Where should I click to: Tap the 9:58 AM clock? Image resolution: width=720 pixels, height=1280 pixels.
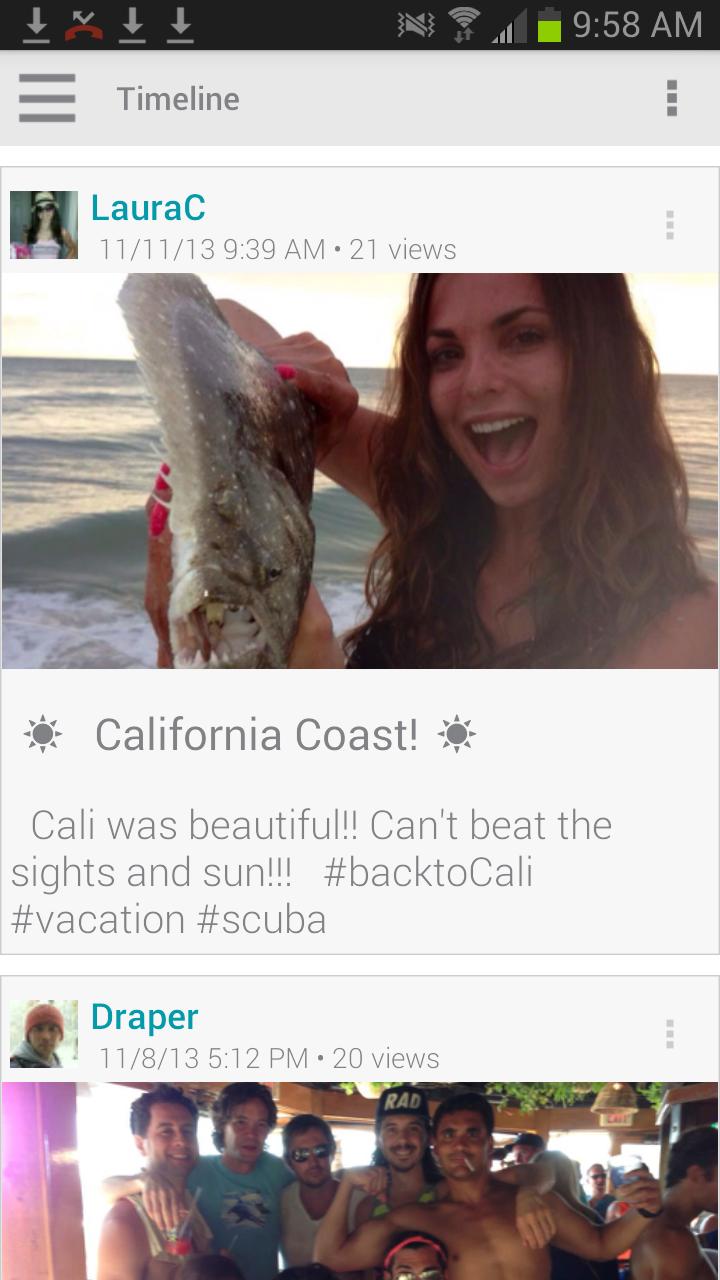637,24
